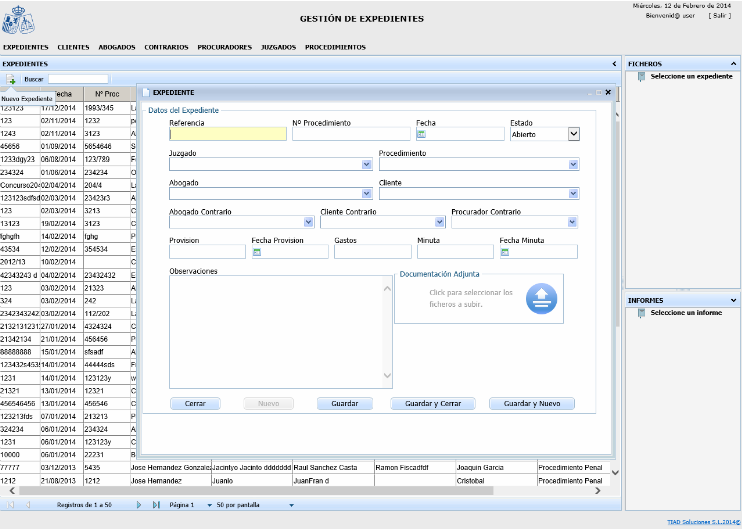Expand the Procurador Contrario dropdown
The width and height of the screenshot is (742, 529).
click(x=573, y=222)
